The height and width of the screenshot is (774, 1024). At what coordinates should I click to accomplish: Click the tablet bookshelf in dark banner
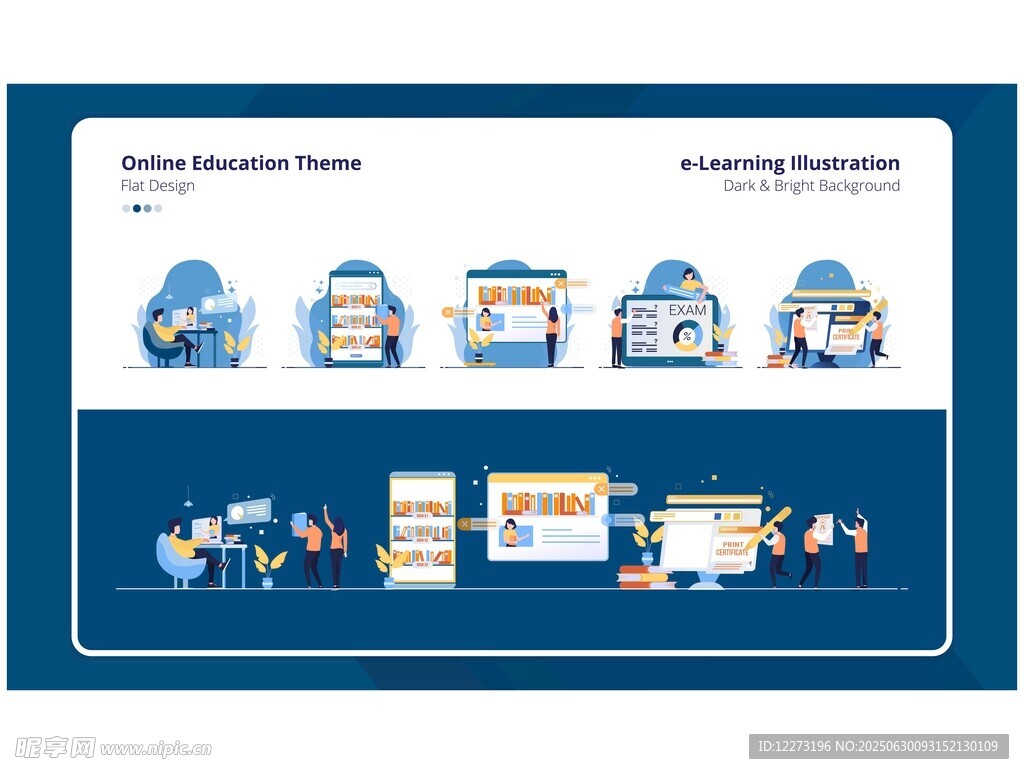422,529
